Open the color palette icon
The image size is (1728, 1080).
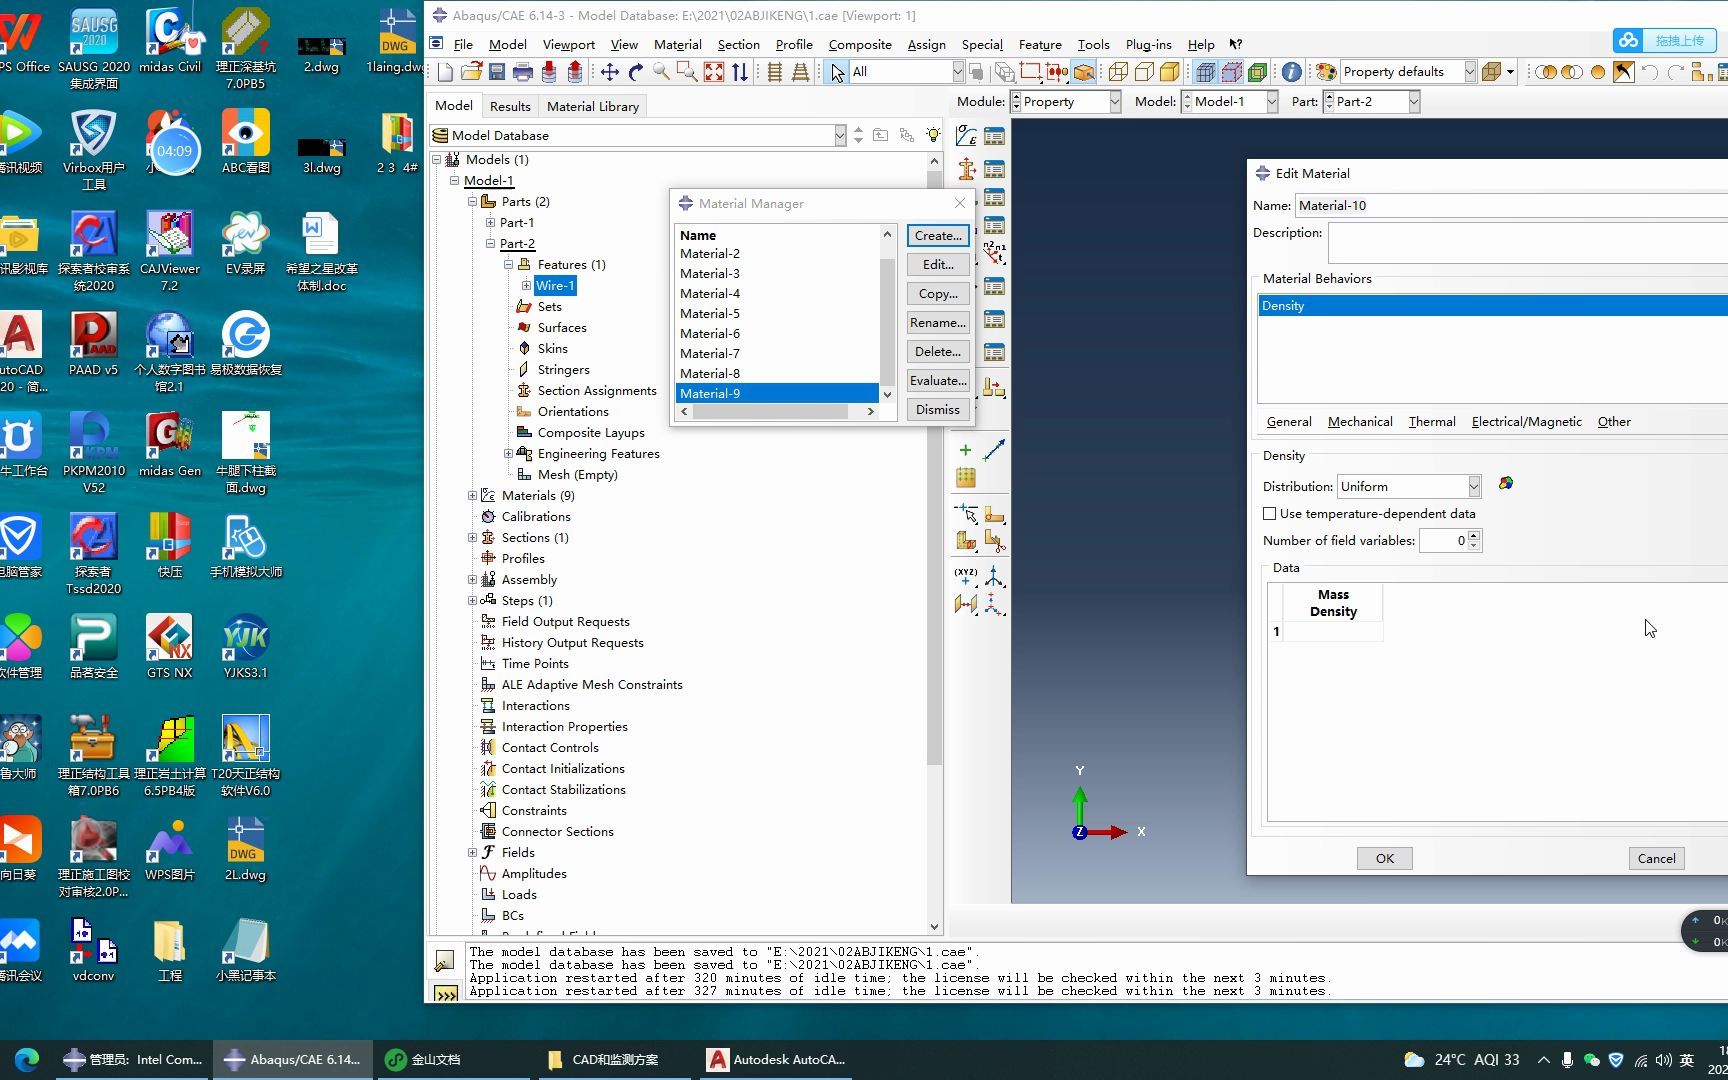pos(1326,72)
